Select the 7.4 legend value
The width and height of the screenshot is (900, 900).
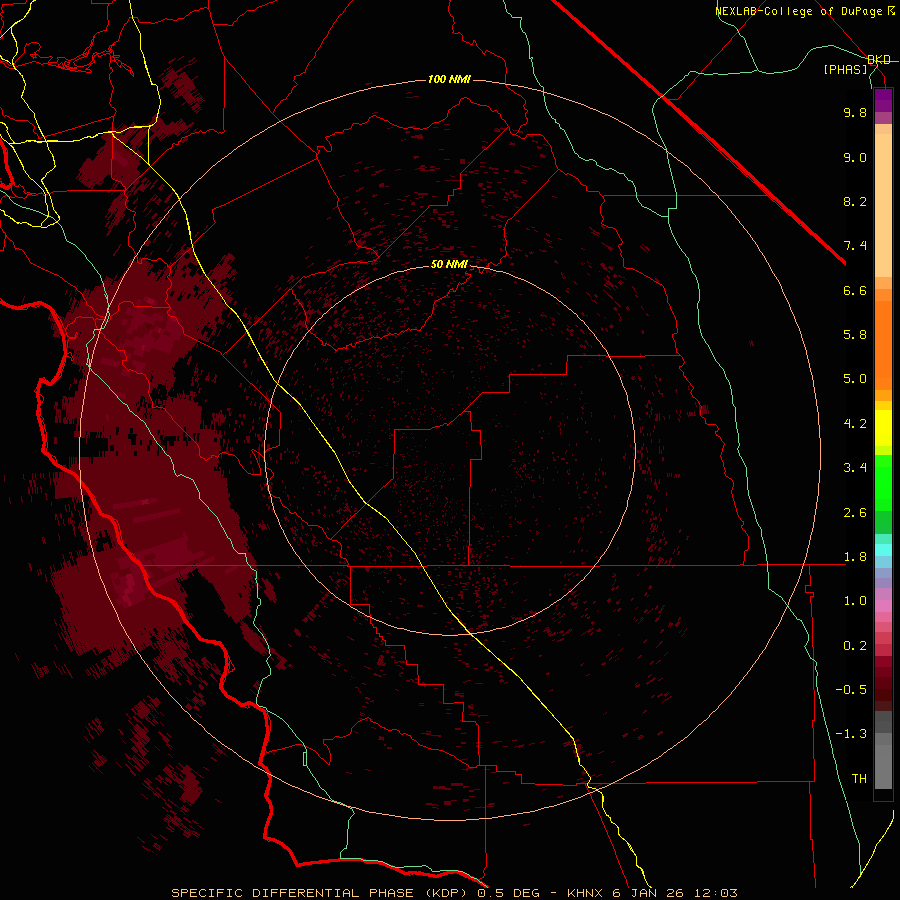coord(855,246)
